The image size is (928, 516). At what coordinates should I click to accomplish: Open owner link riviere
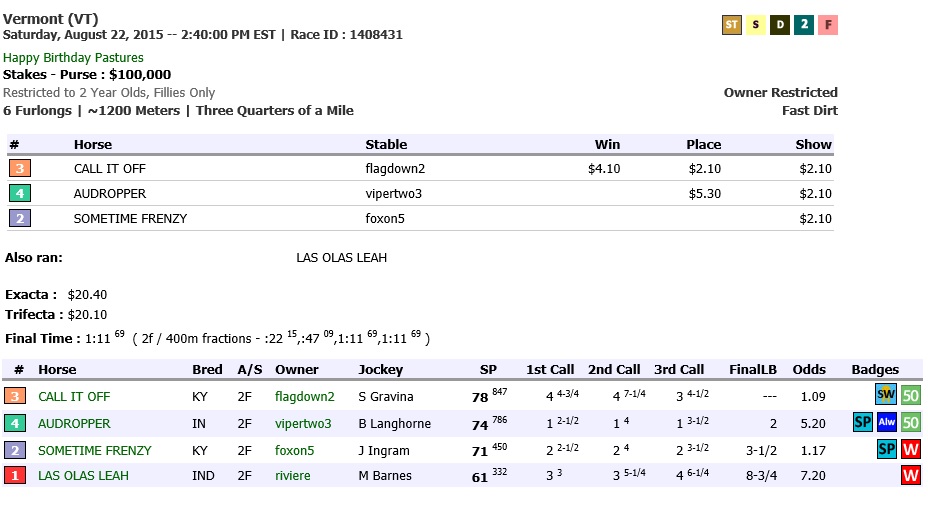point(293,476)
